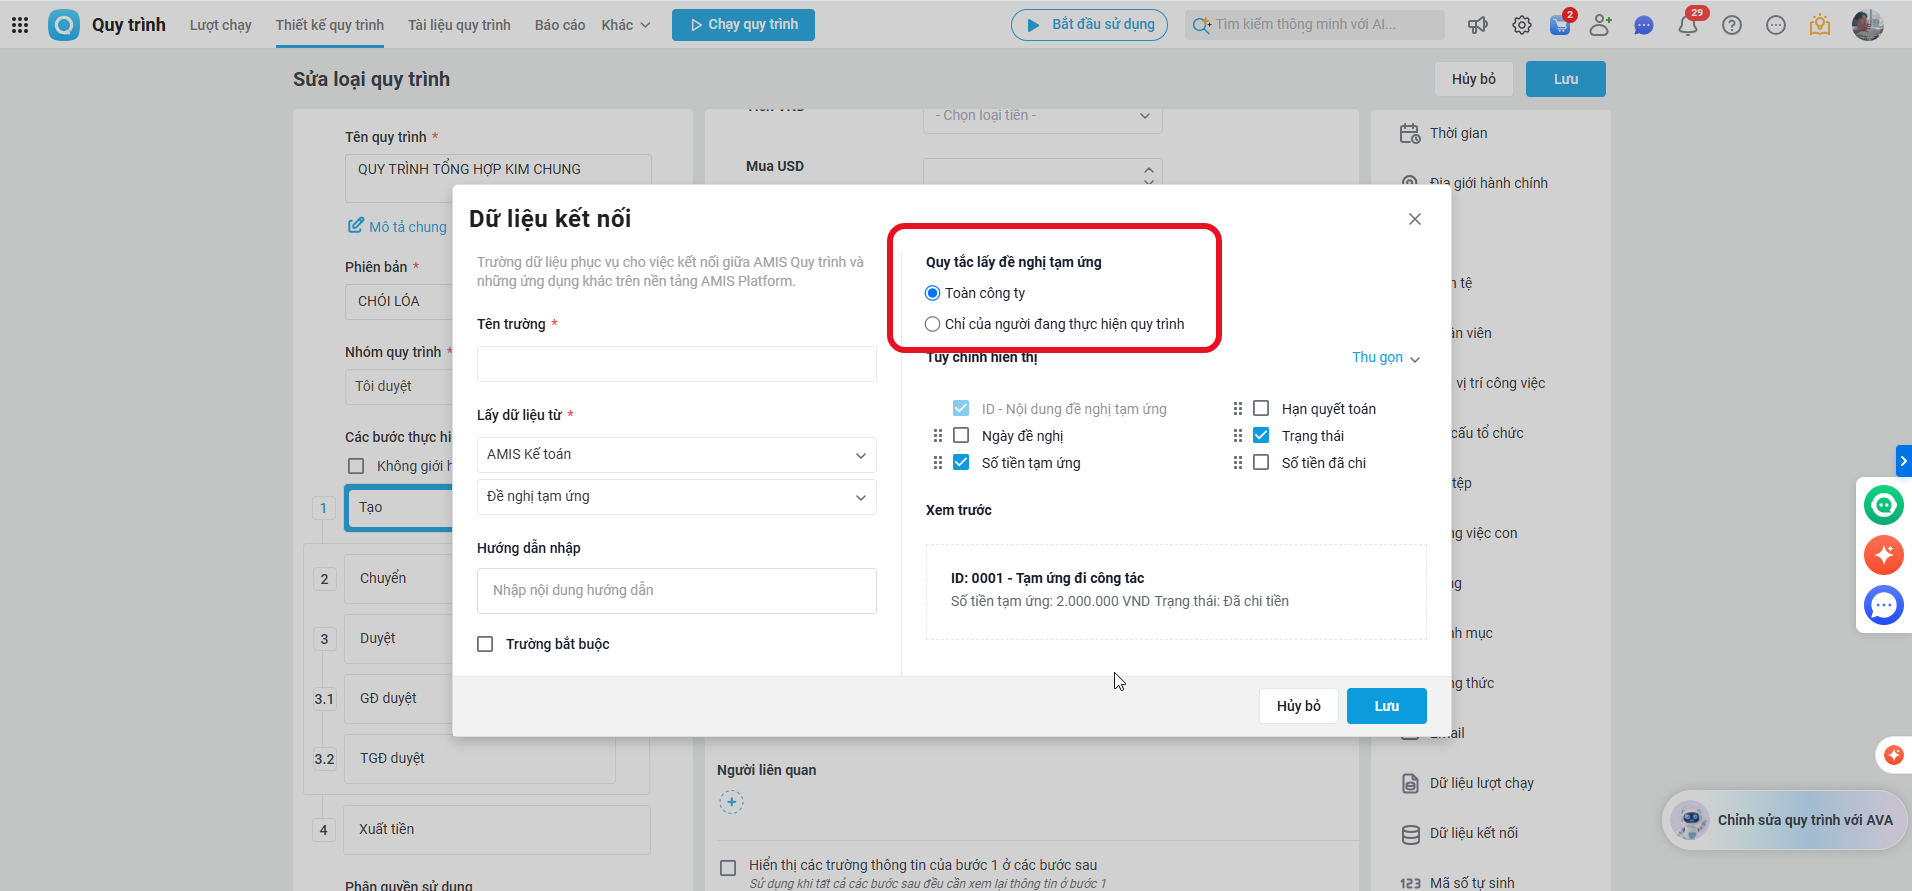Image resolution: width=1912 pixels, height=891 pixels.
Task: Click the more options circle icon
Action: (x=1776, y=25)
